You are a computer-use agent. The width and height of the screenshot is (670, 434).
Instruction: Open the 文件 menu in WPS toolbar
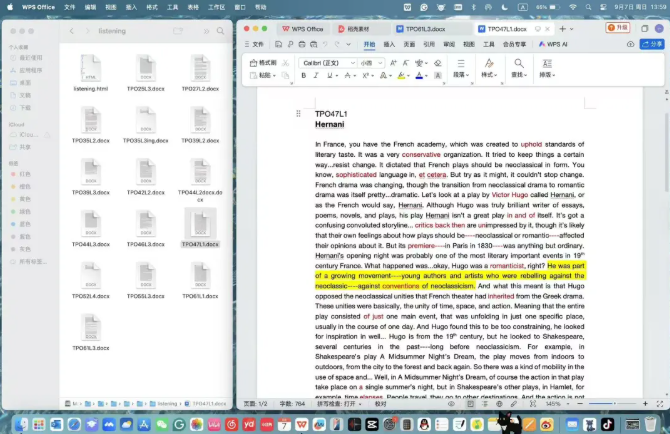click(x=257, y=45)
